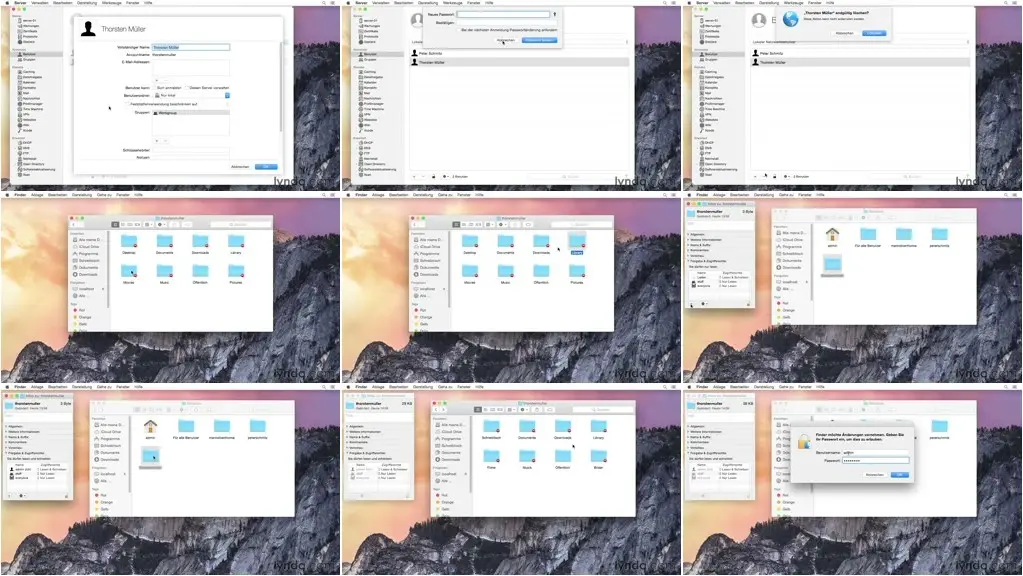
Task: Open Open Directory in password-sheet window's sidebar
Action: coord(374,164)
